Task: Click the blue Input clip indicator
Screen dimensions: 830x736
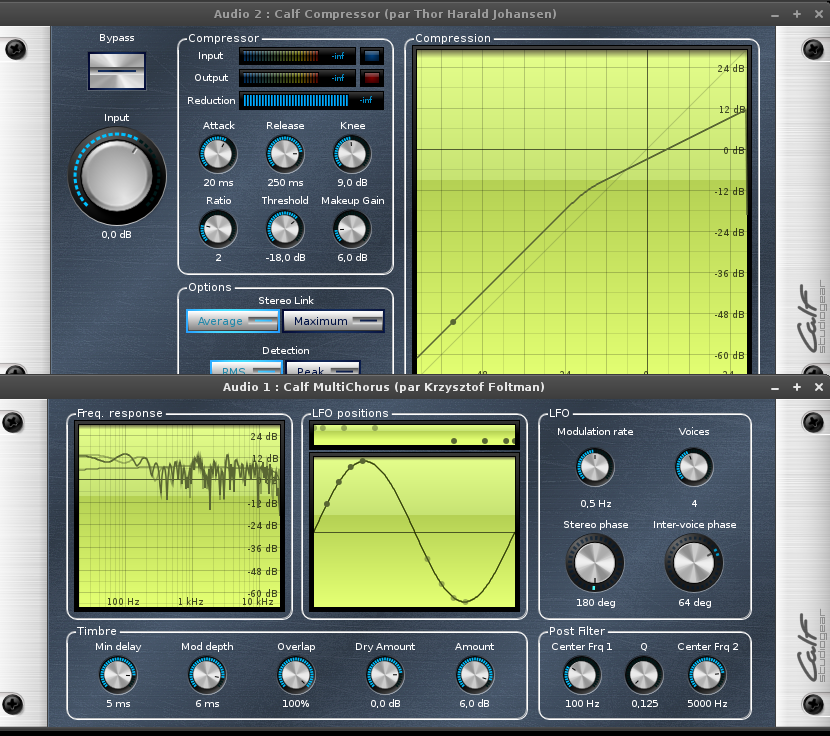Action: coord(372,56)
